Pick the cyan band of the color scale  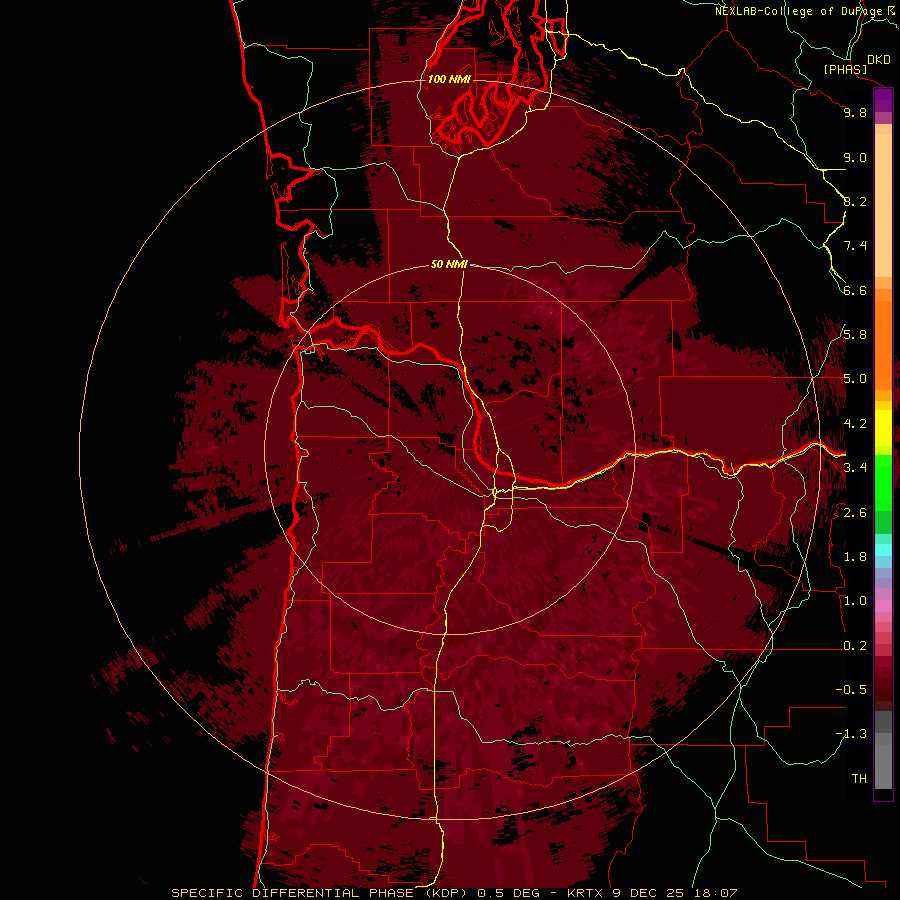883,550
